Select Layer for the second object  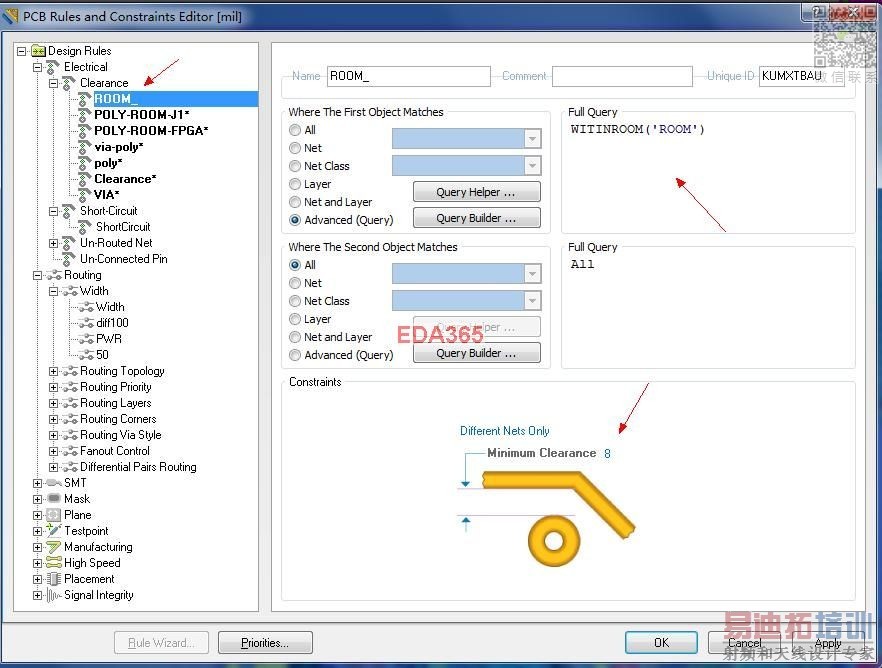295,319
